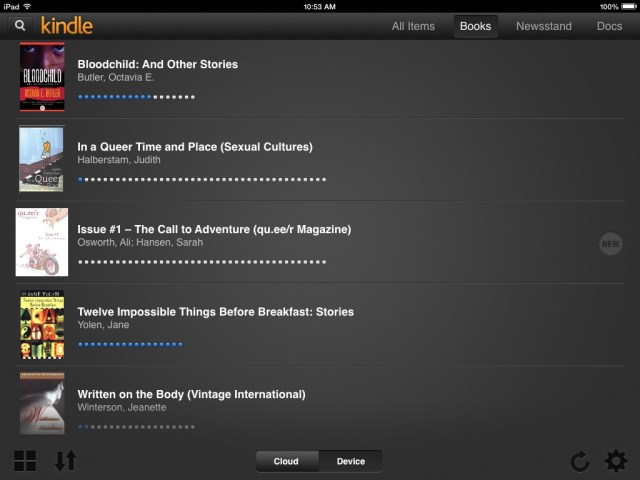Tap In a Queer Time progress dots
640x480 pixels.
[202, 180]
